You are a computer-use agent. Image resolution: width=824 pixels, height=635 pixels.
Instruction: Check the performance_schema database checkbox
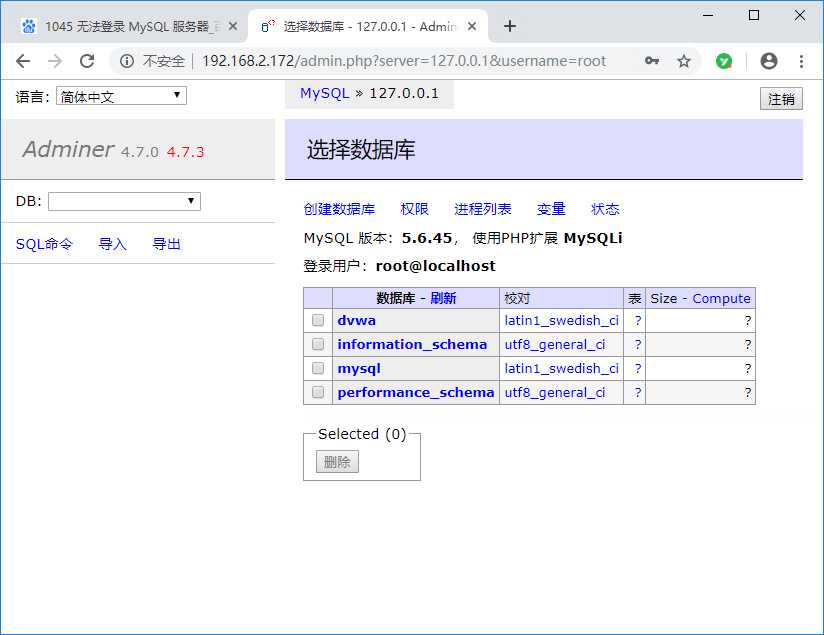click(x=318, y=392)
